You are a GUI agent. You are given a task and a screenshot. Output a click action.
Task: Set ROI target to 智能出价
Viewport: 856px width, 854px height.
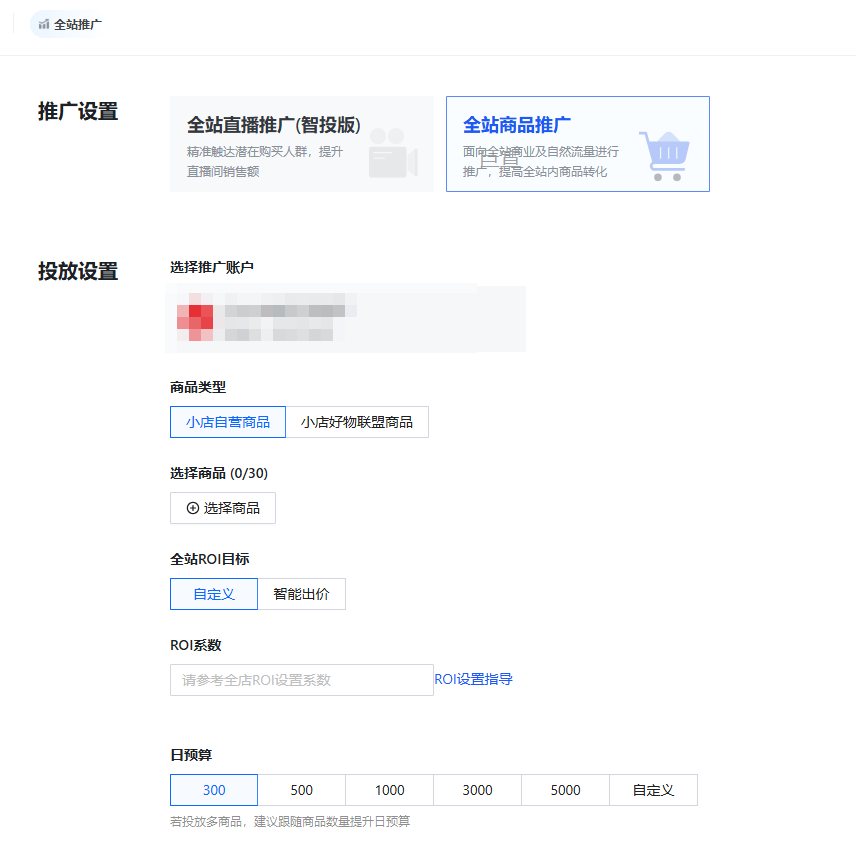(301, 594)
